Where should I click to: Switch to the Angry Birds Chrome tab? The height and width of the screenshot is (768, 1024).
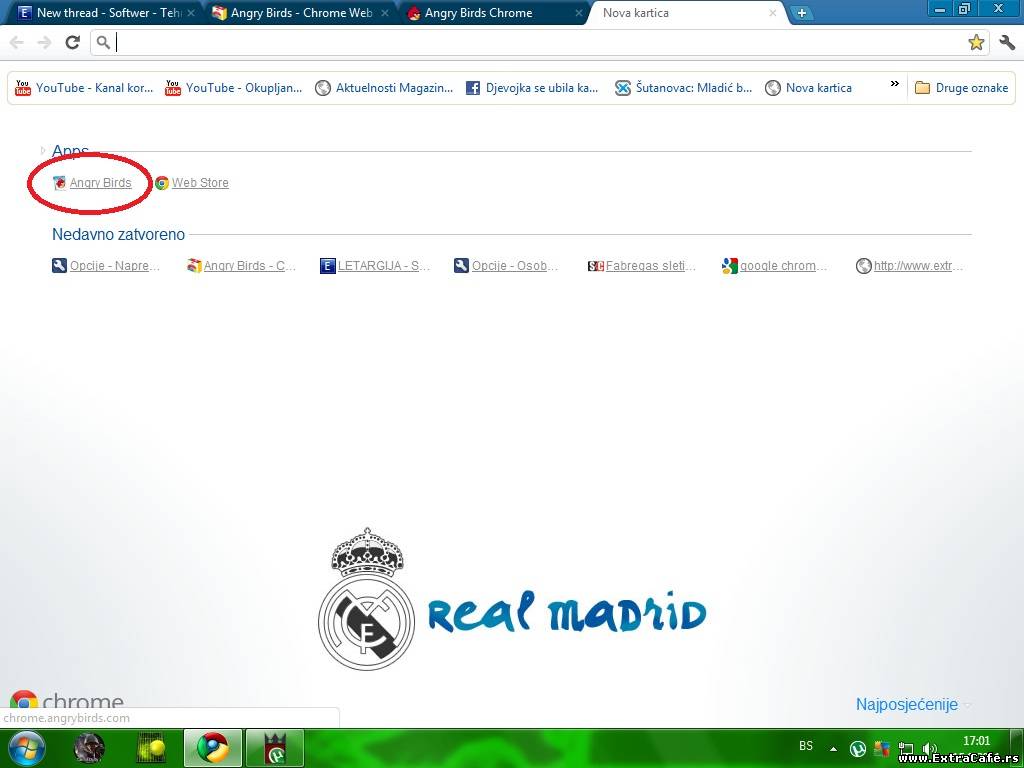coord(491,12)
